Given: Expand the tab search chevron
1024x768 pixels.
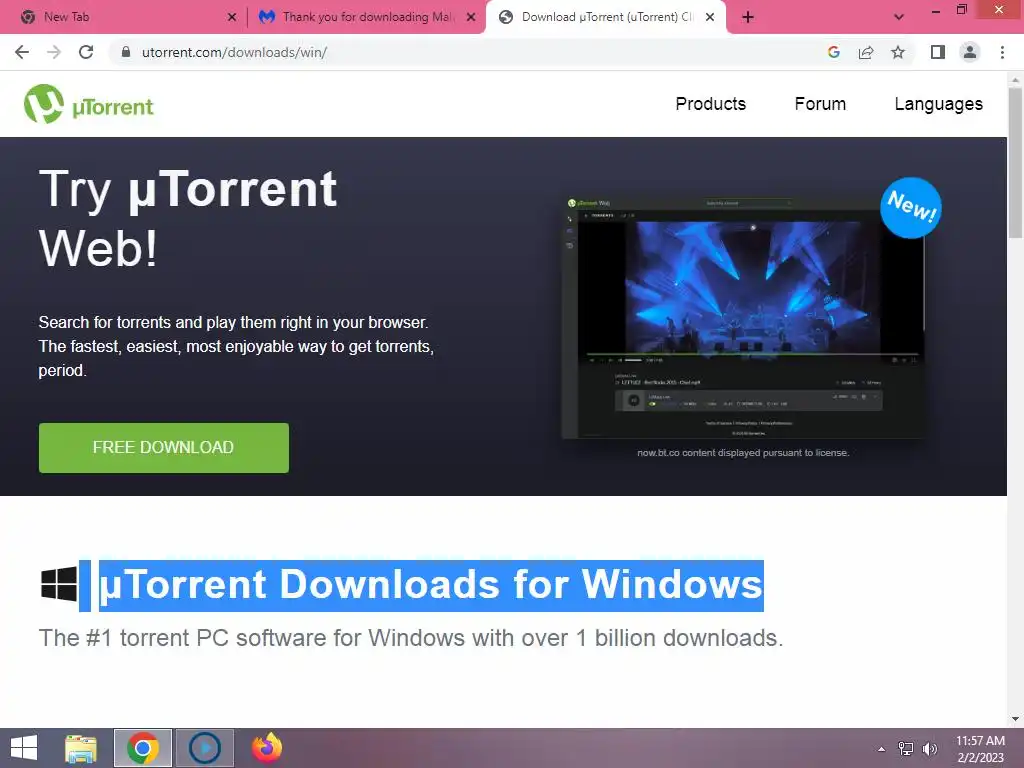Looking at the screenshot, I should 899,17.
